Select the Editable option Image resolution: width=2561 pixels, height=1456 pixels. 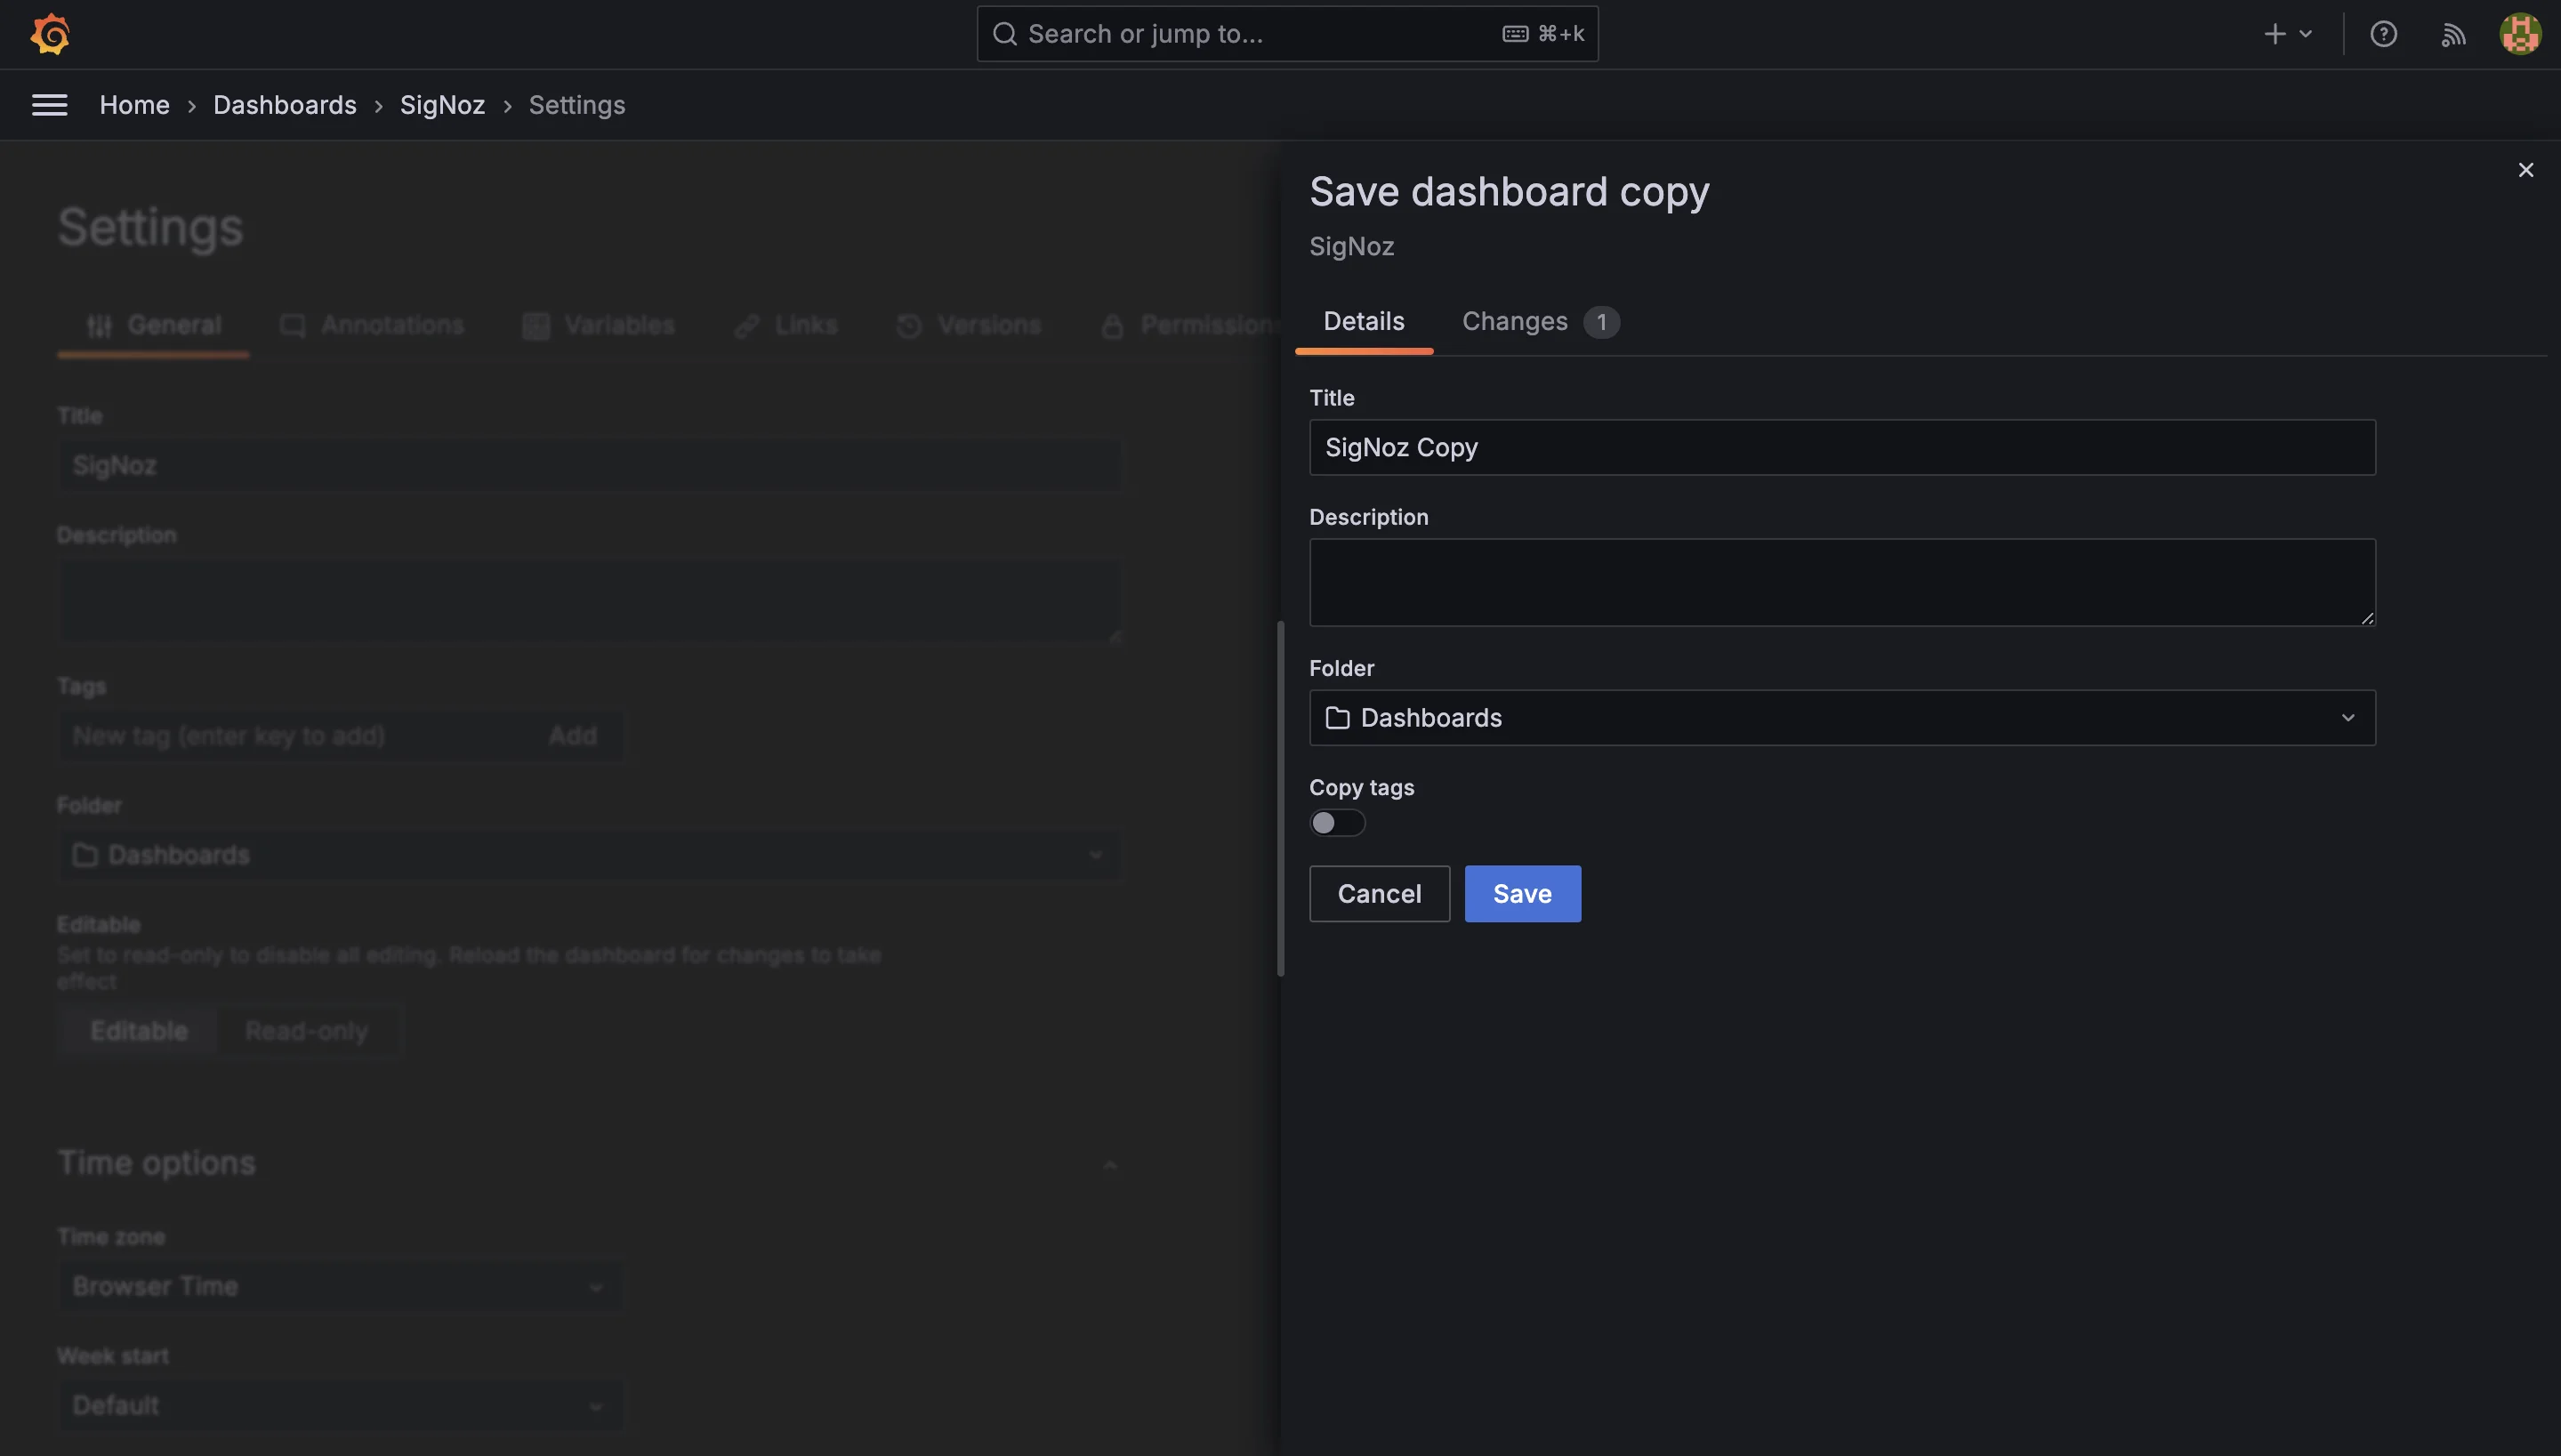click(139, 1031)
